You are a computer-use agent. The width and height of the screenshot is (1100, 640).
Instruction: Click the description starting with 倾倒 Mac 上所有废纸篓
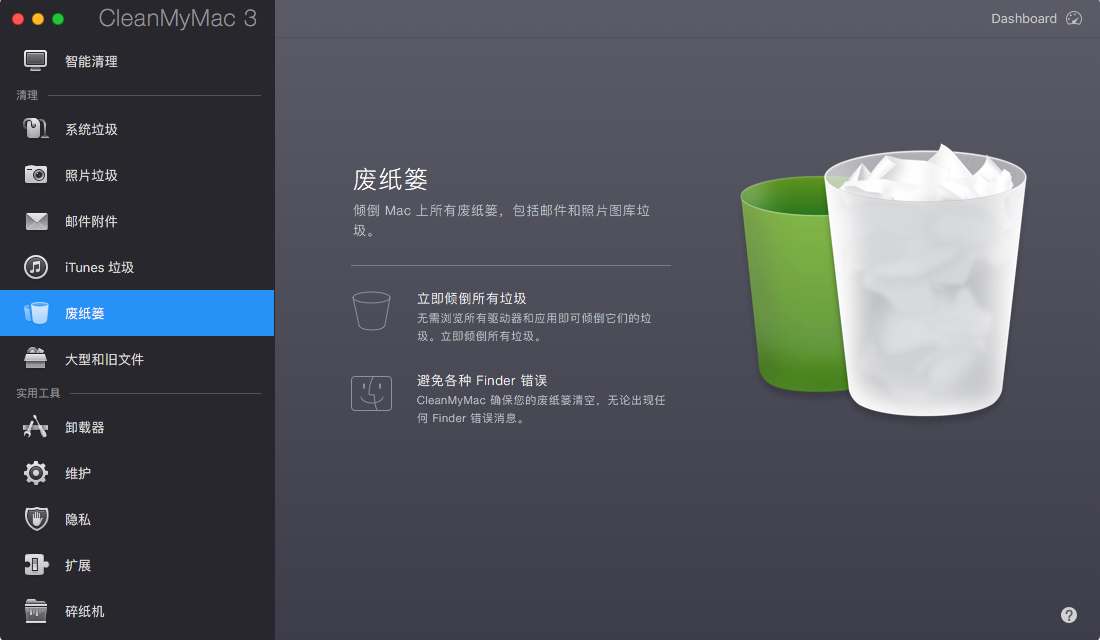pos(502,220)
